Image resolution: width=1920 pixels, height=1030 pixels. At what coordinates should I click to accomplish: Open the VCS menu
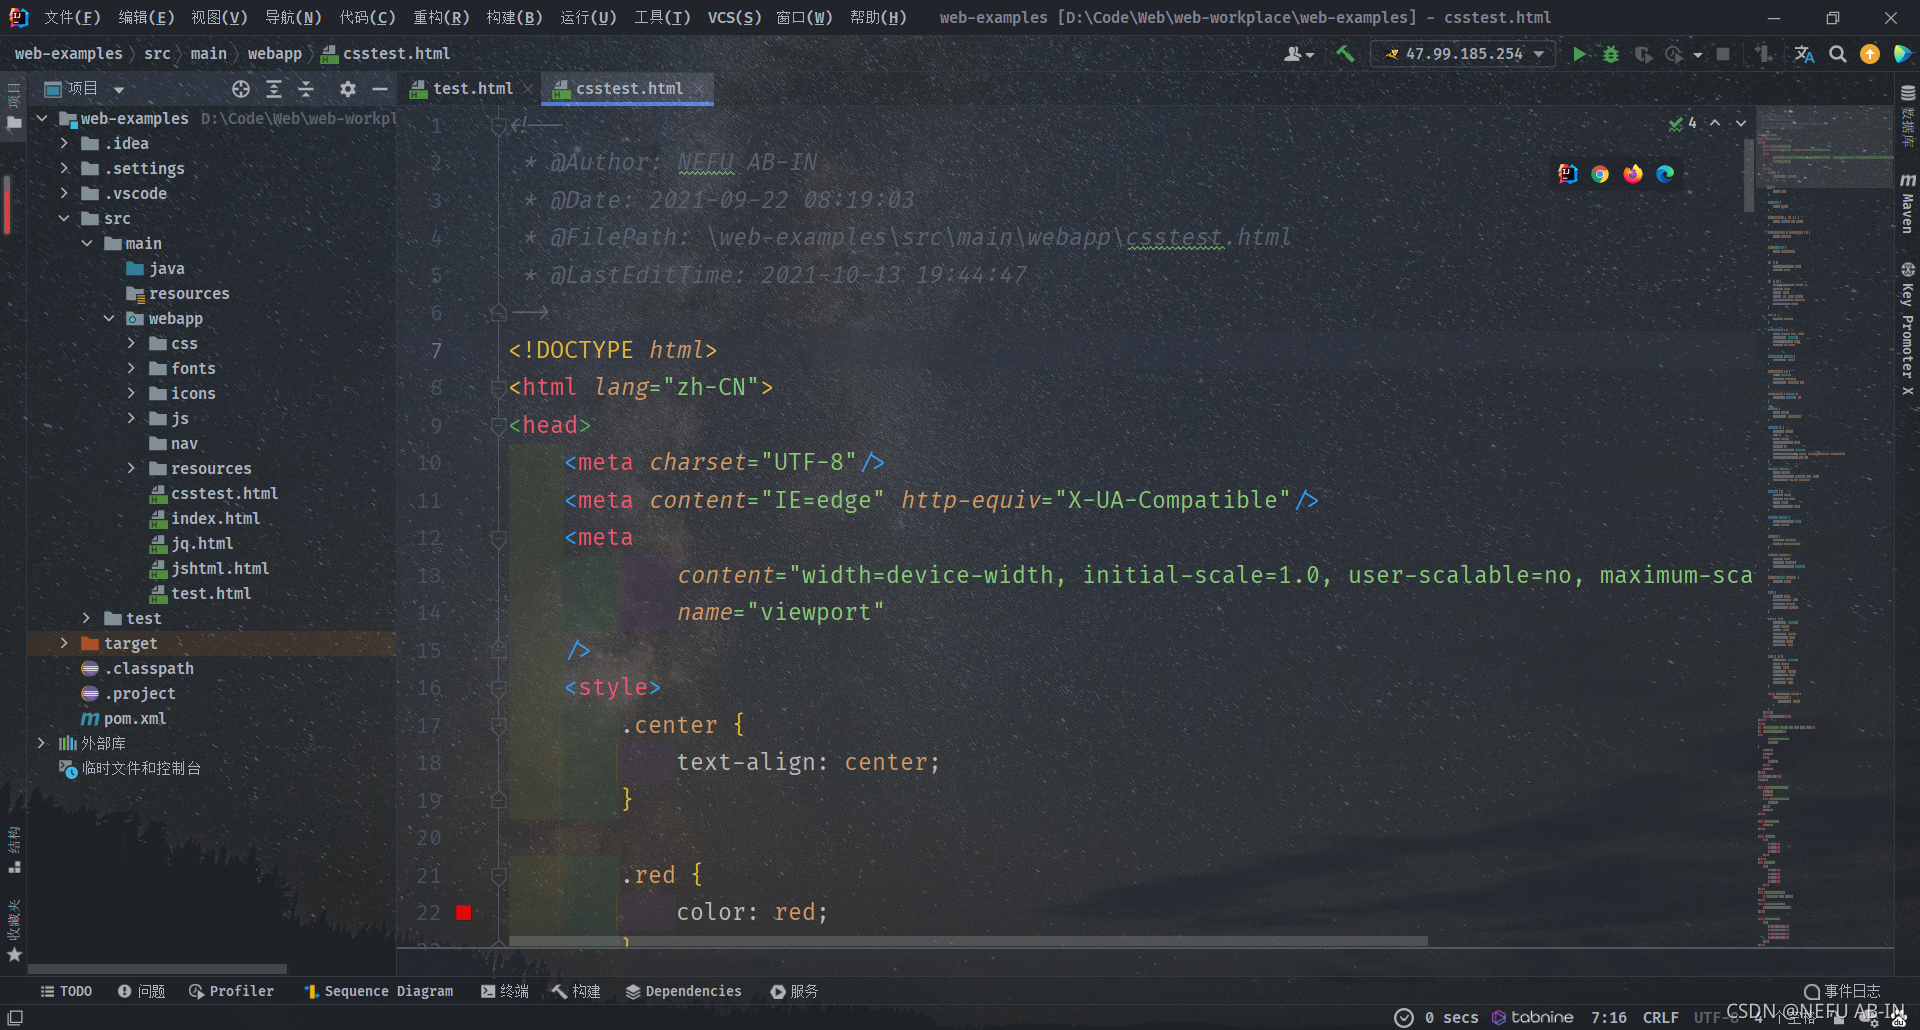coord(734,17)
